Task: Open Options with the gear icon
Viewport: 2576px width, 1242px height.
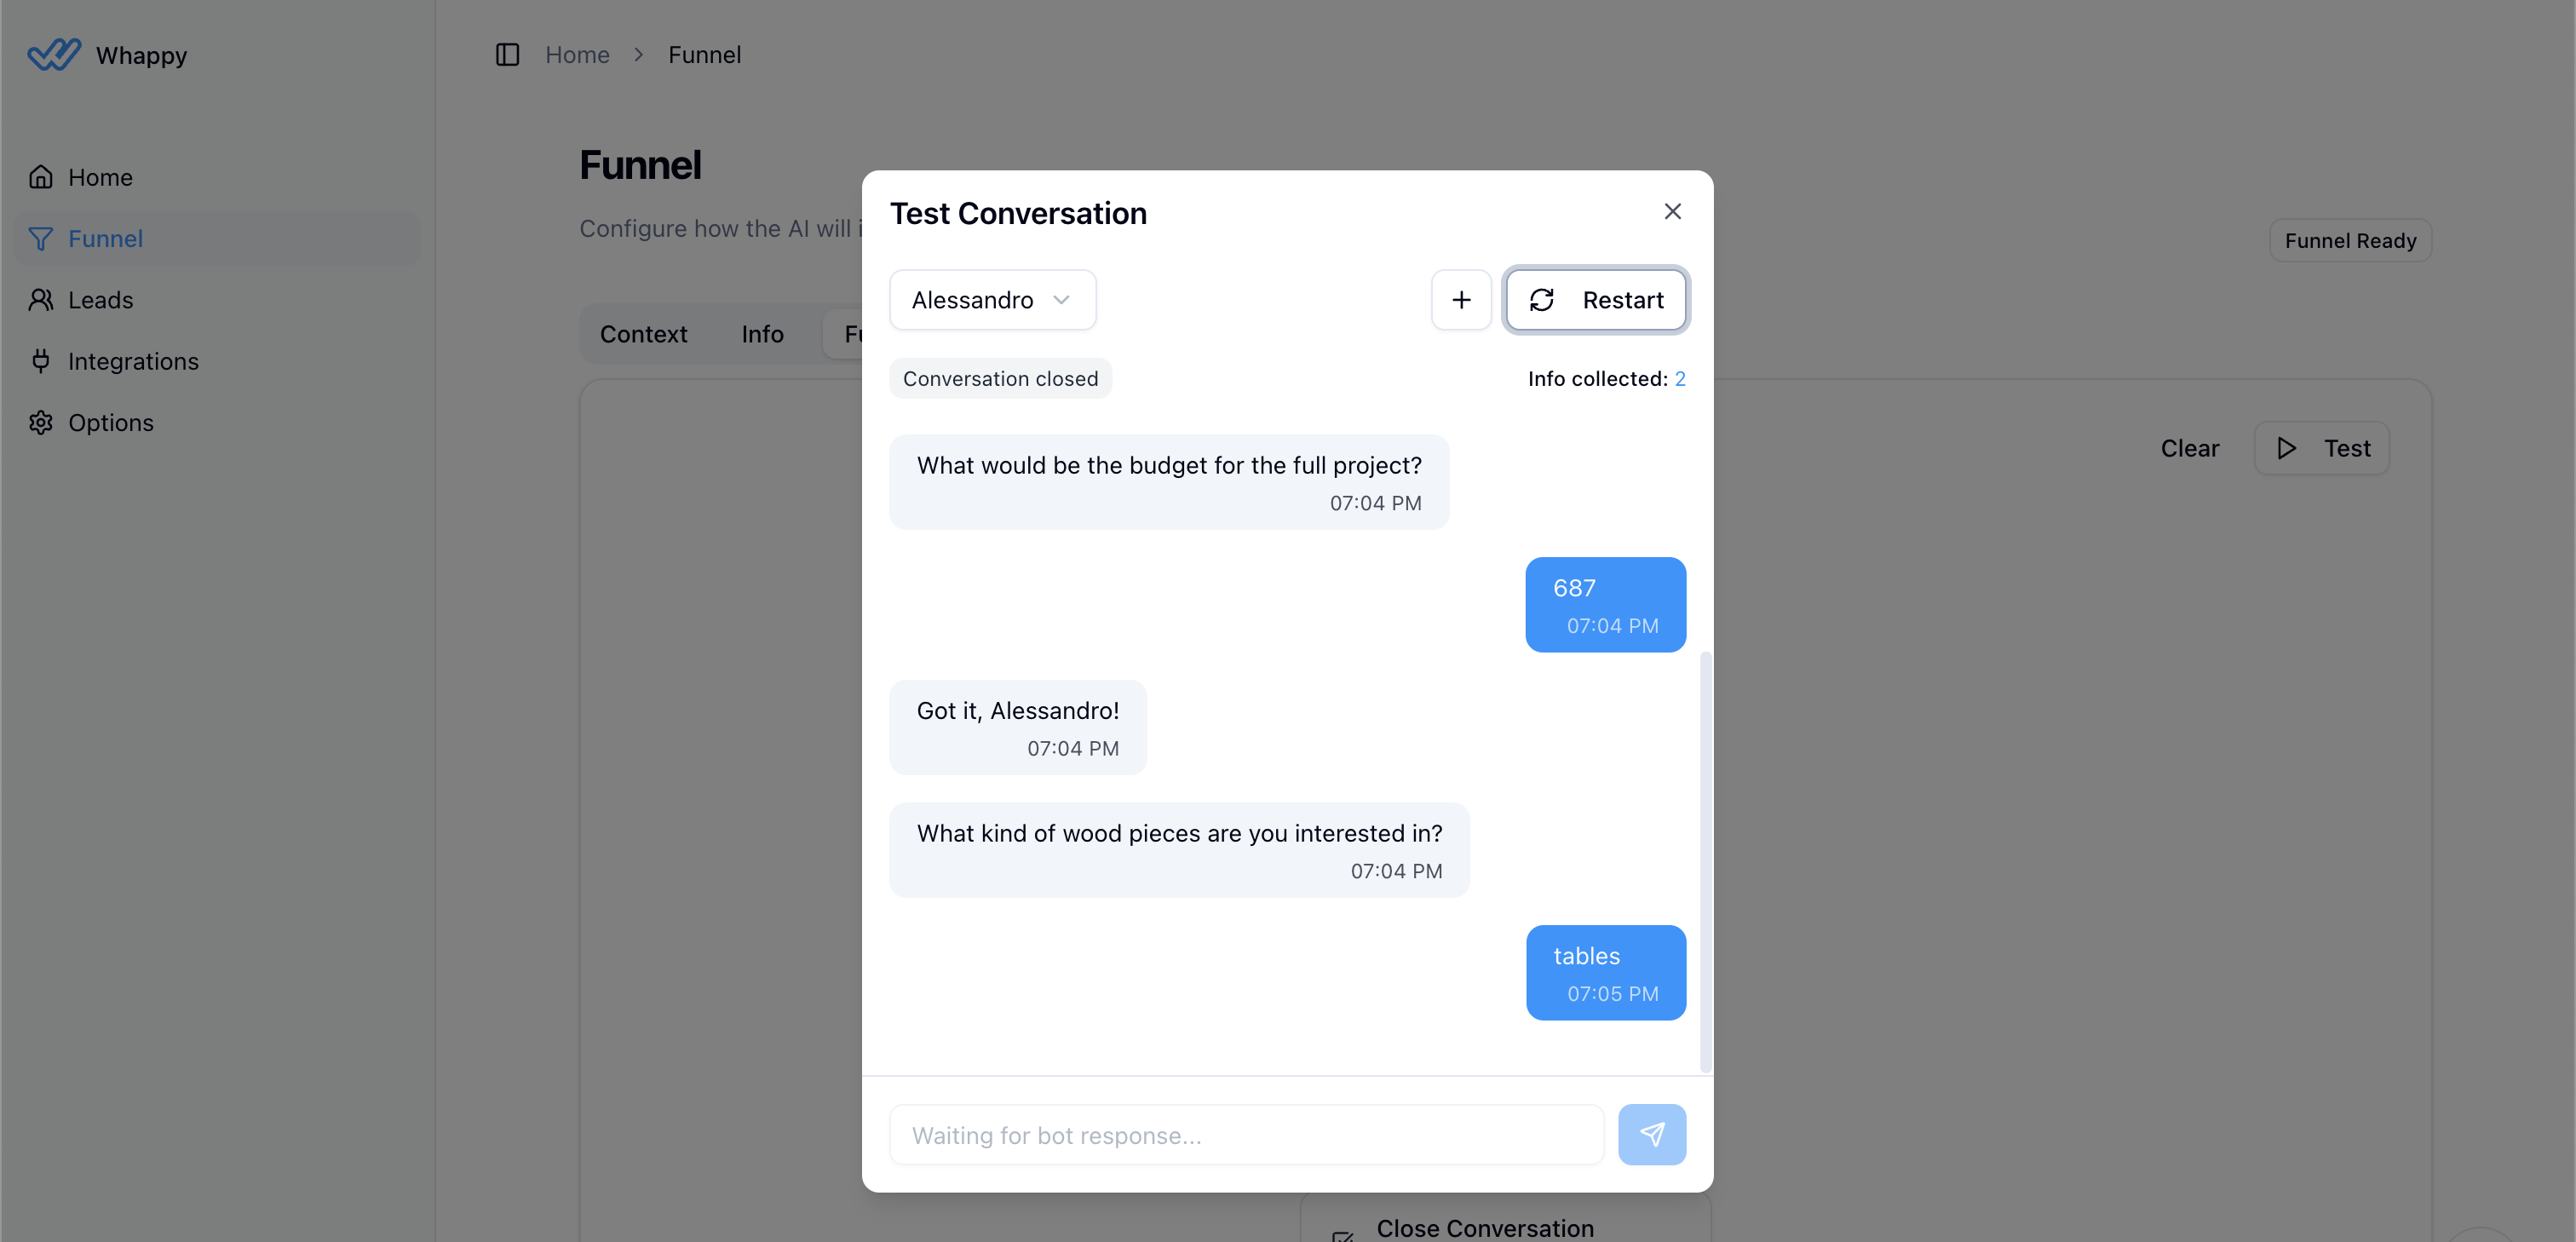Action: point(40,422)
